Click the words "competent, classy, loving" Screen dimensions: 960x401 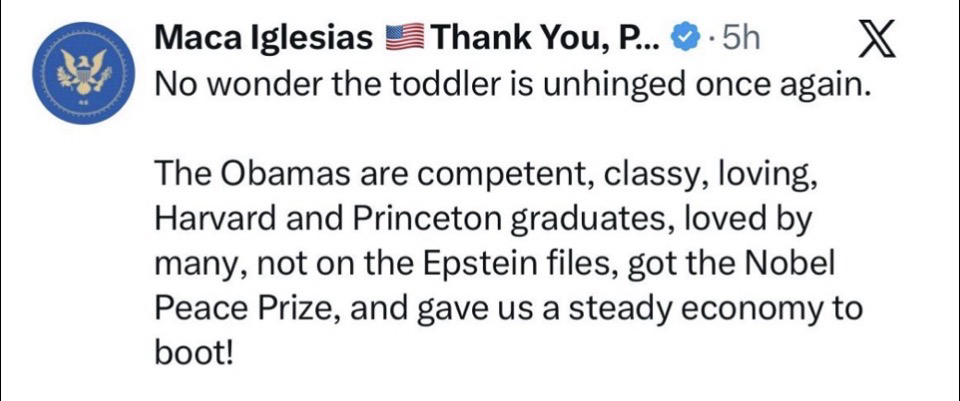pyautogui.click(x=600, y=177)
